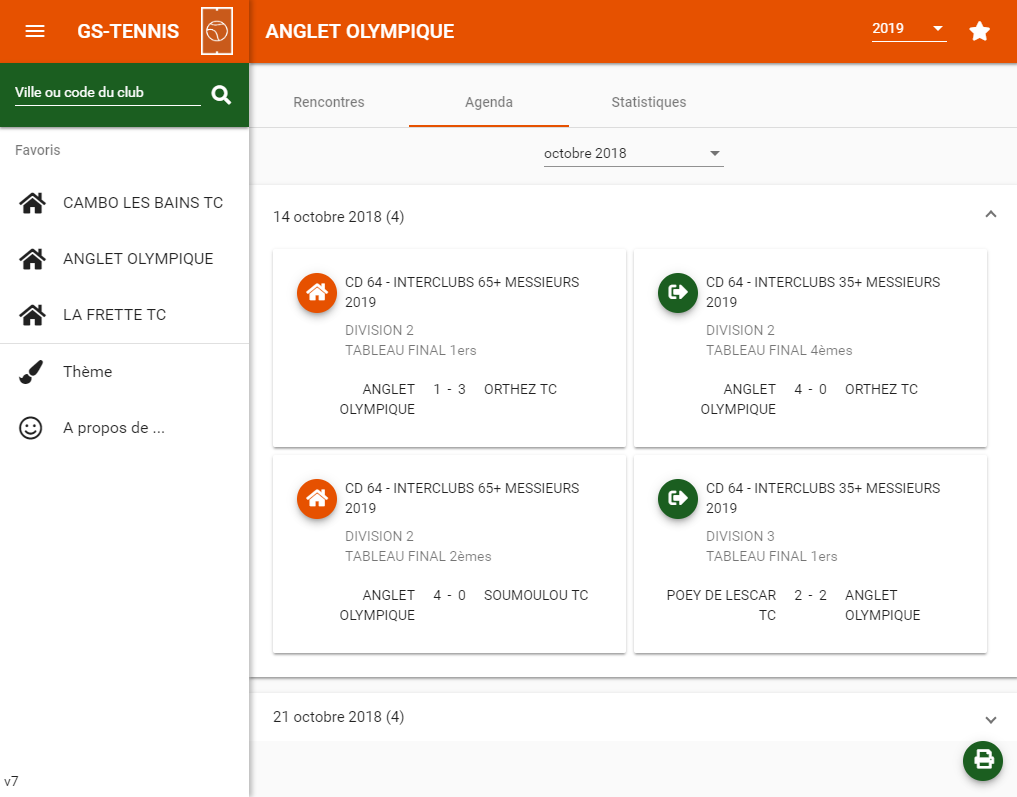
Task: Click the home match icon for SOUMOULOU TC card
Action: pos(317,499)
